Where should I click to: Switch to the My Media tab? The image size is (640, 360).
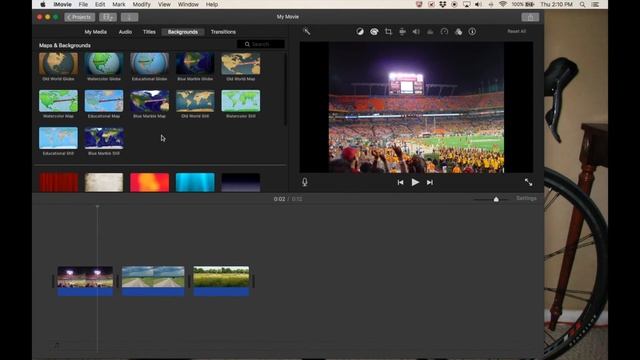click(96, 32)
